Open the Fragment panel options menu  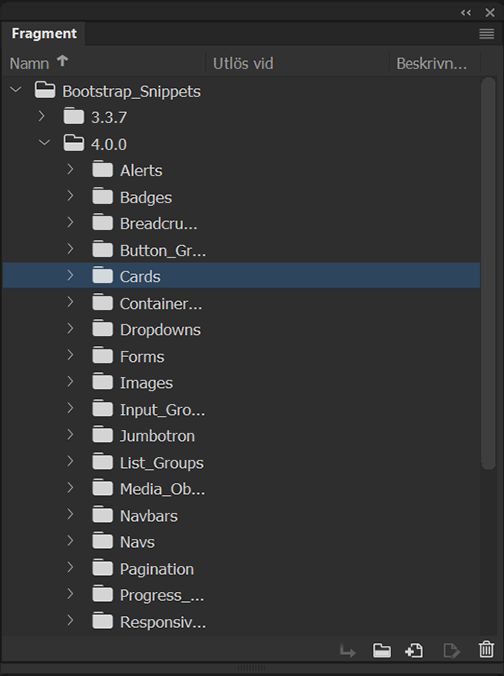[x=486, y=34]
